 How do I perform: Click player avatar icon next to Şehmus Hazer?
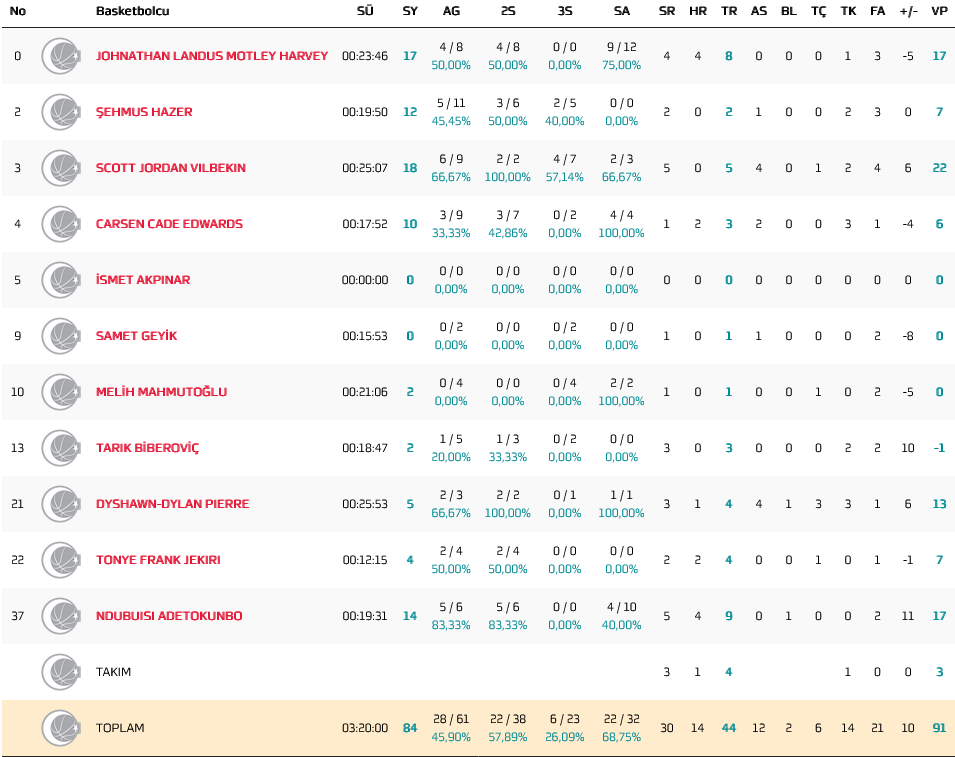61,112
